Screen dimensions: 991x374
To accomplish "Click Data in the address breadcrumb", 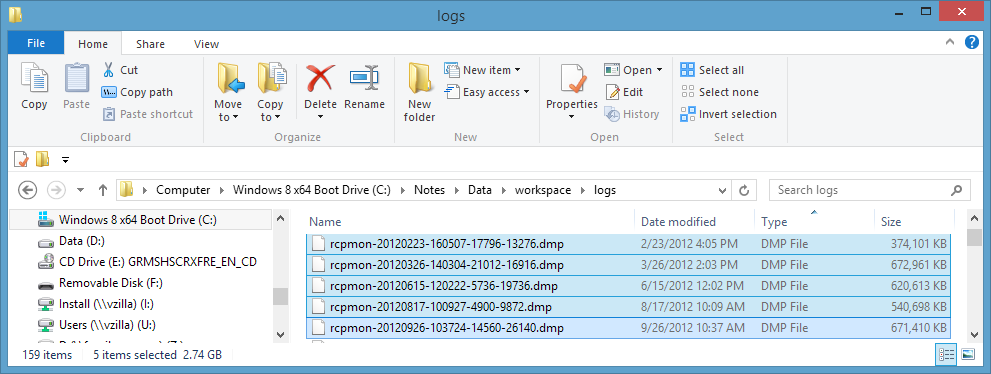I will pyautogui.click(x=480, y=190).
